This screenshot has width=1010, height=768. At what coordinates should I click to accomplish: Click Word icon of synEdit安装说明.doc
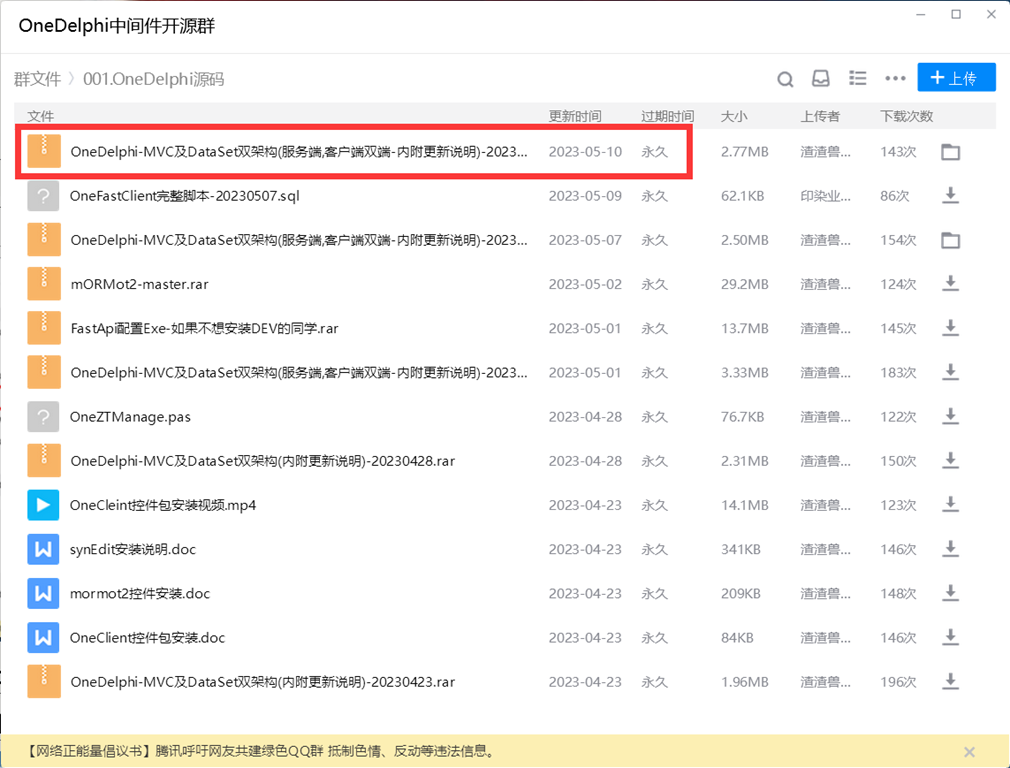(43, 550)
